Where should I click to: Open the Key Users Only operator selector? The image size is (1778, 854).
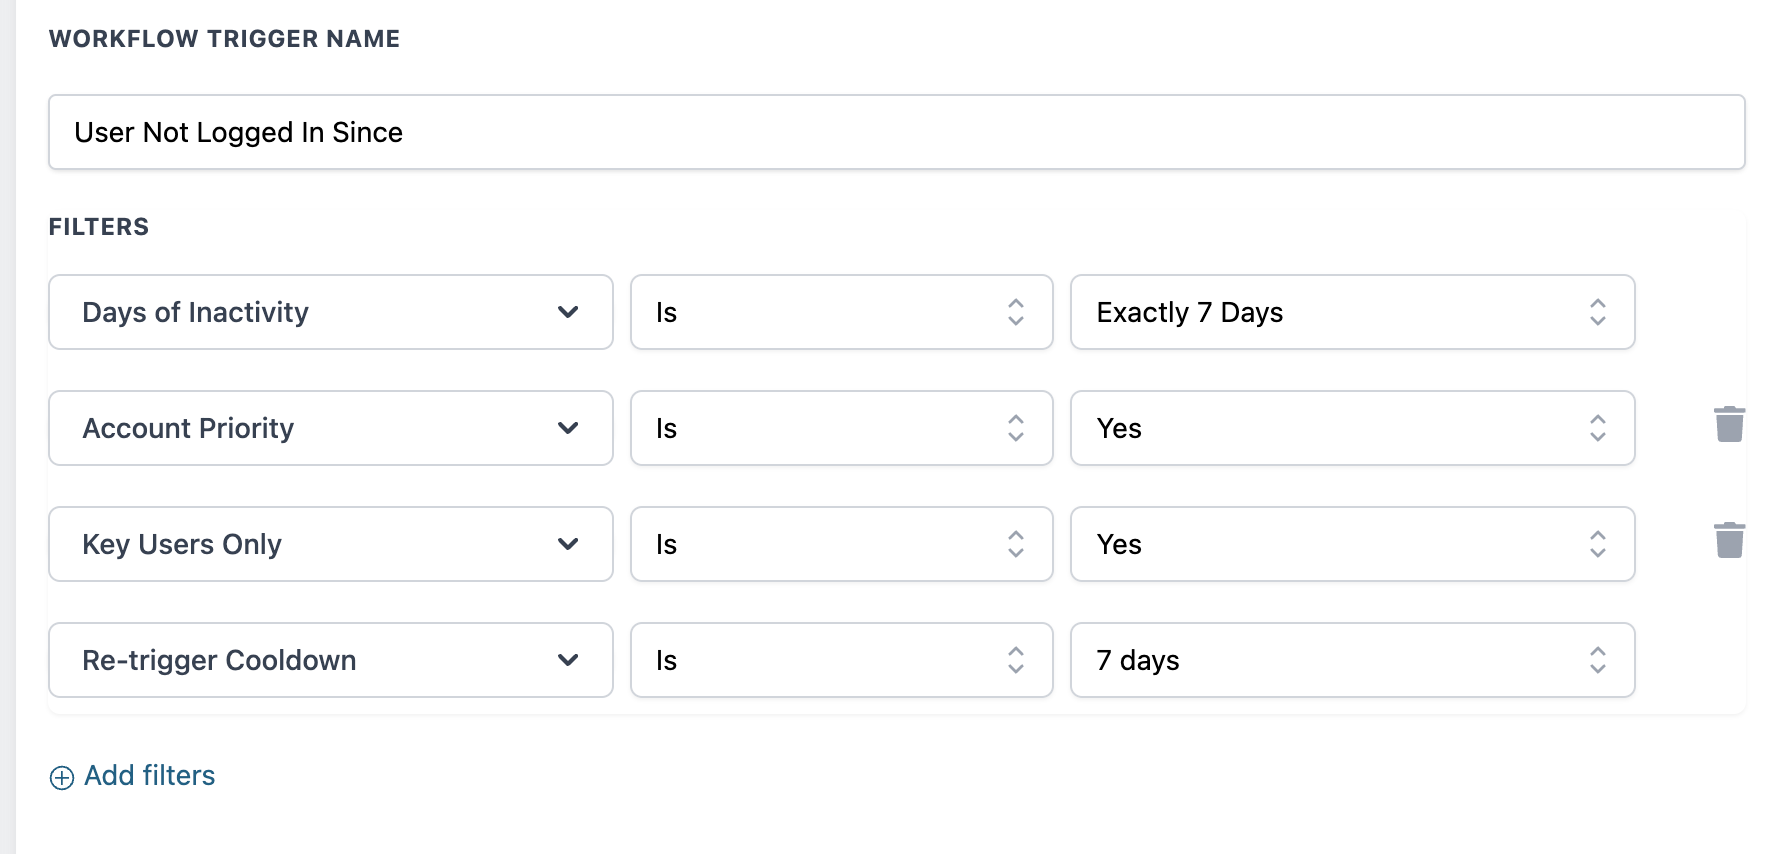click(x=842, y=544)
